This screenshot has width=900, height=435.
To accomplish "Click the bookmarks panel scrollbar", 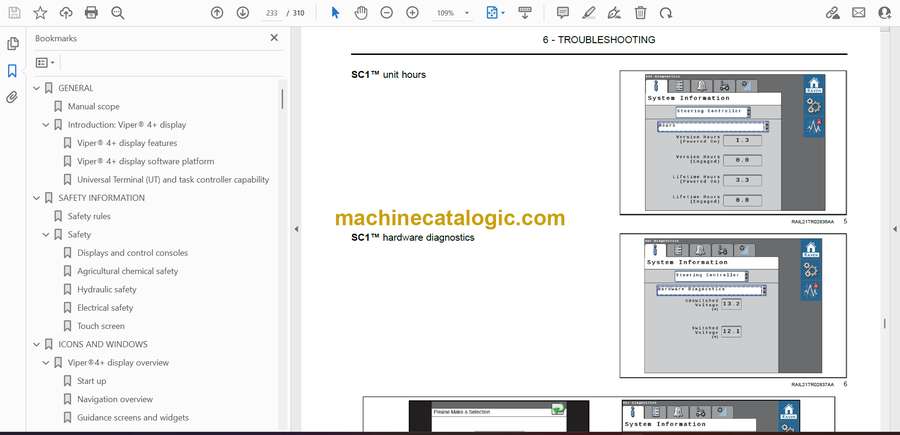I will [x=282, y=100].
